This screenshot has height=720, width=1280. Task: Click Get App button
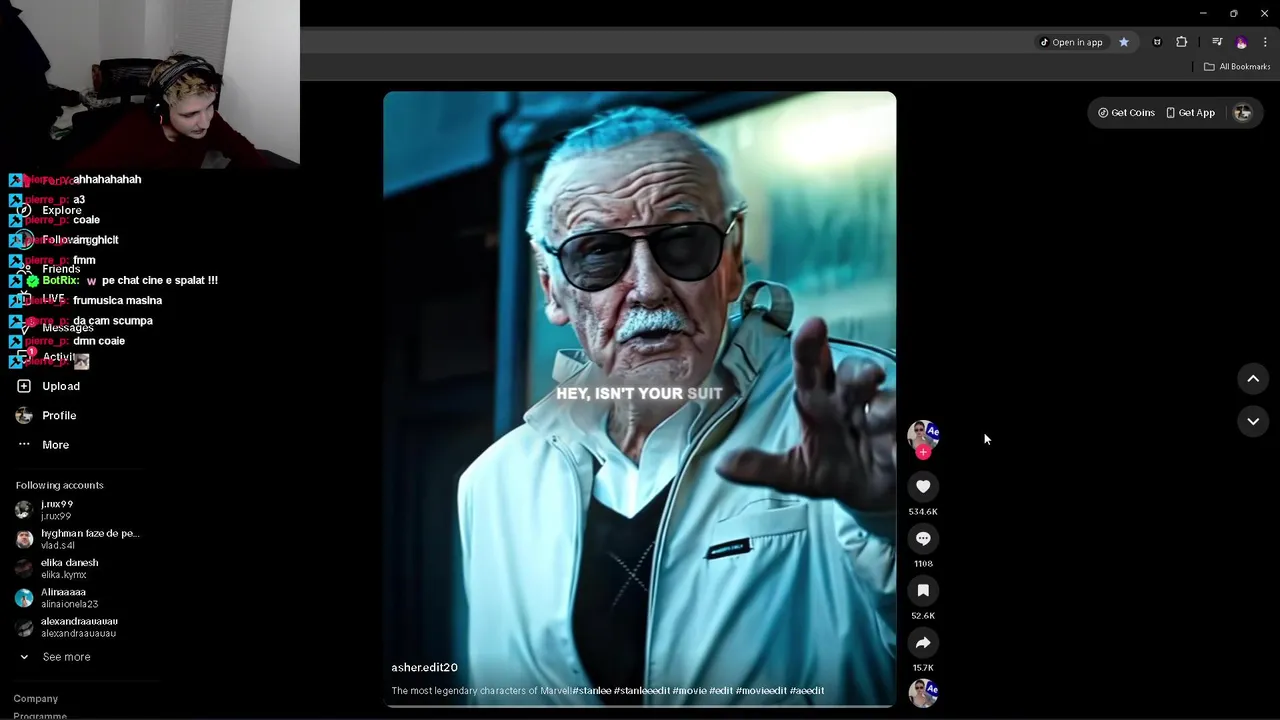point(1190,113)
